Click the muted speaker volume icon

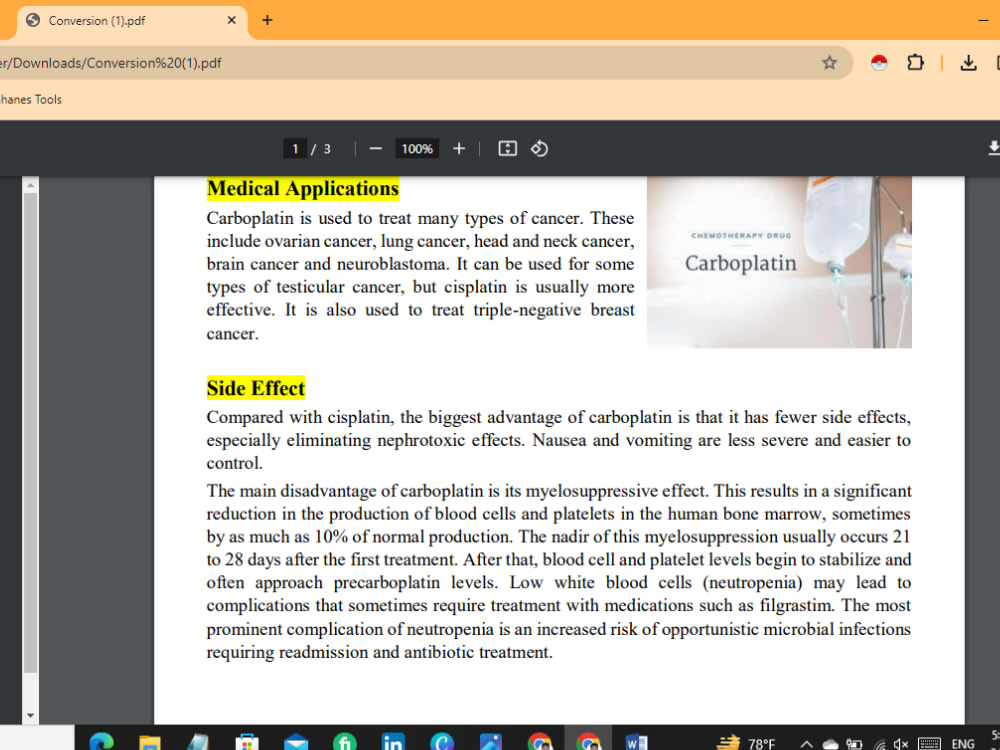point(901,744)
